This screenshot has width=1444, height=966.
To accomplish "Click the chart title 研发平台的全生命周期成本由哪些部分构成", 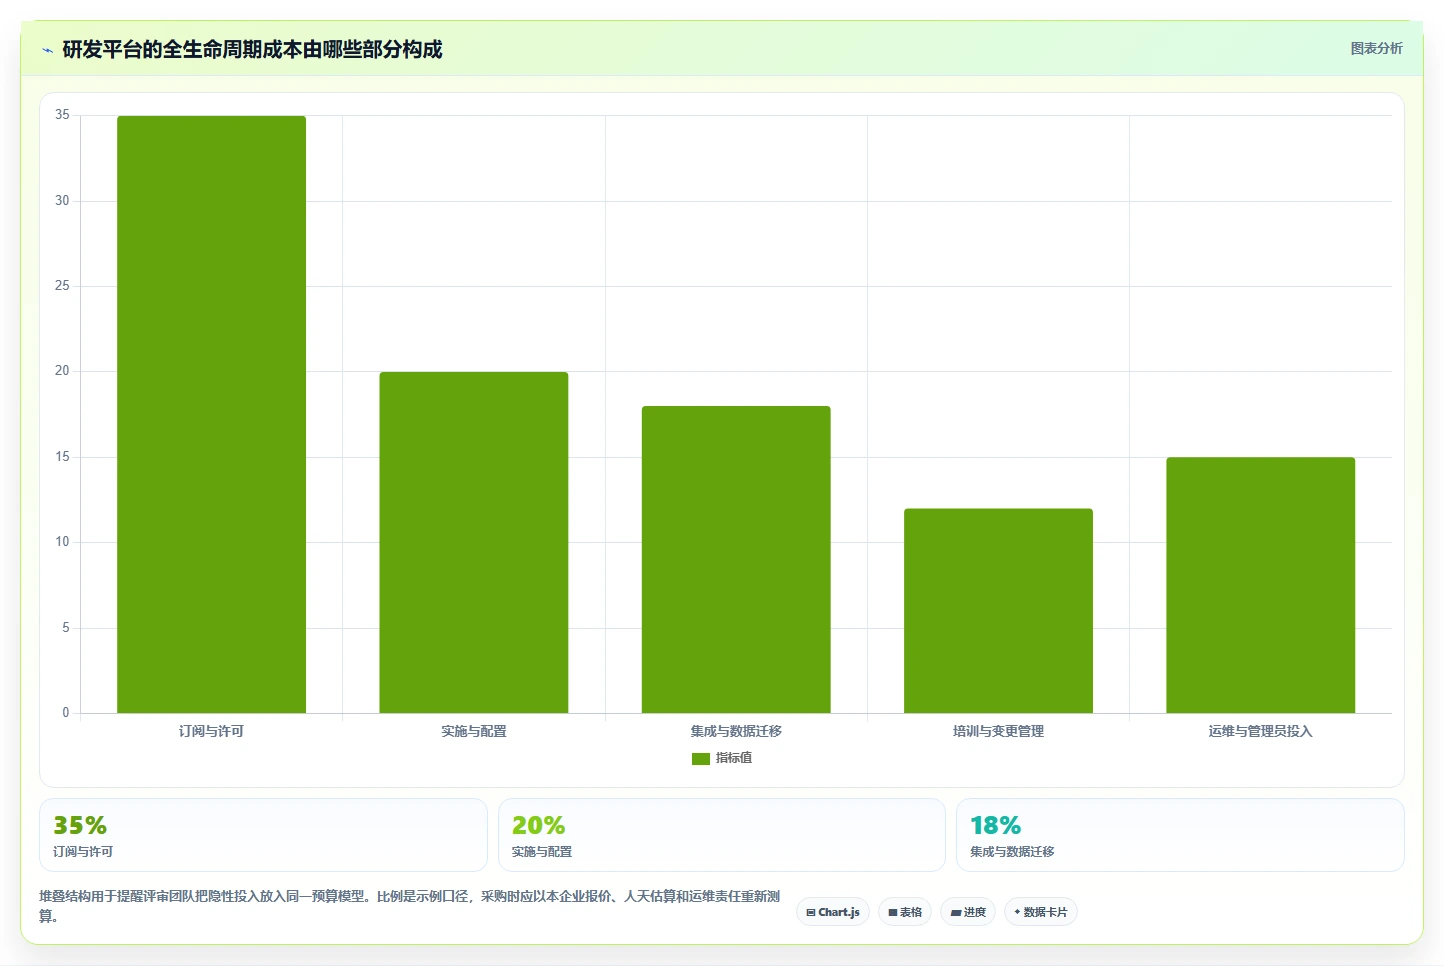I will 252,50.
